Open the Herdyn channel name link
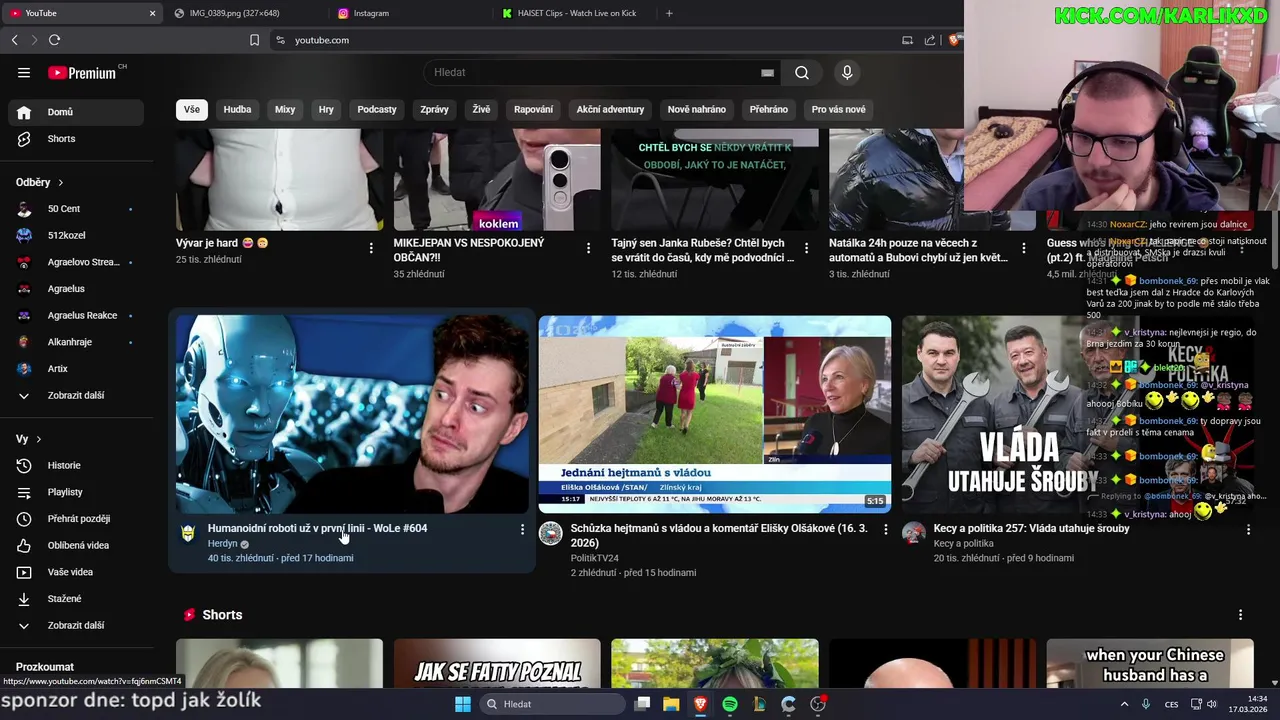1280x720 pixels. pos(222,544)
